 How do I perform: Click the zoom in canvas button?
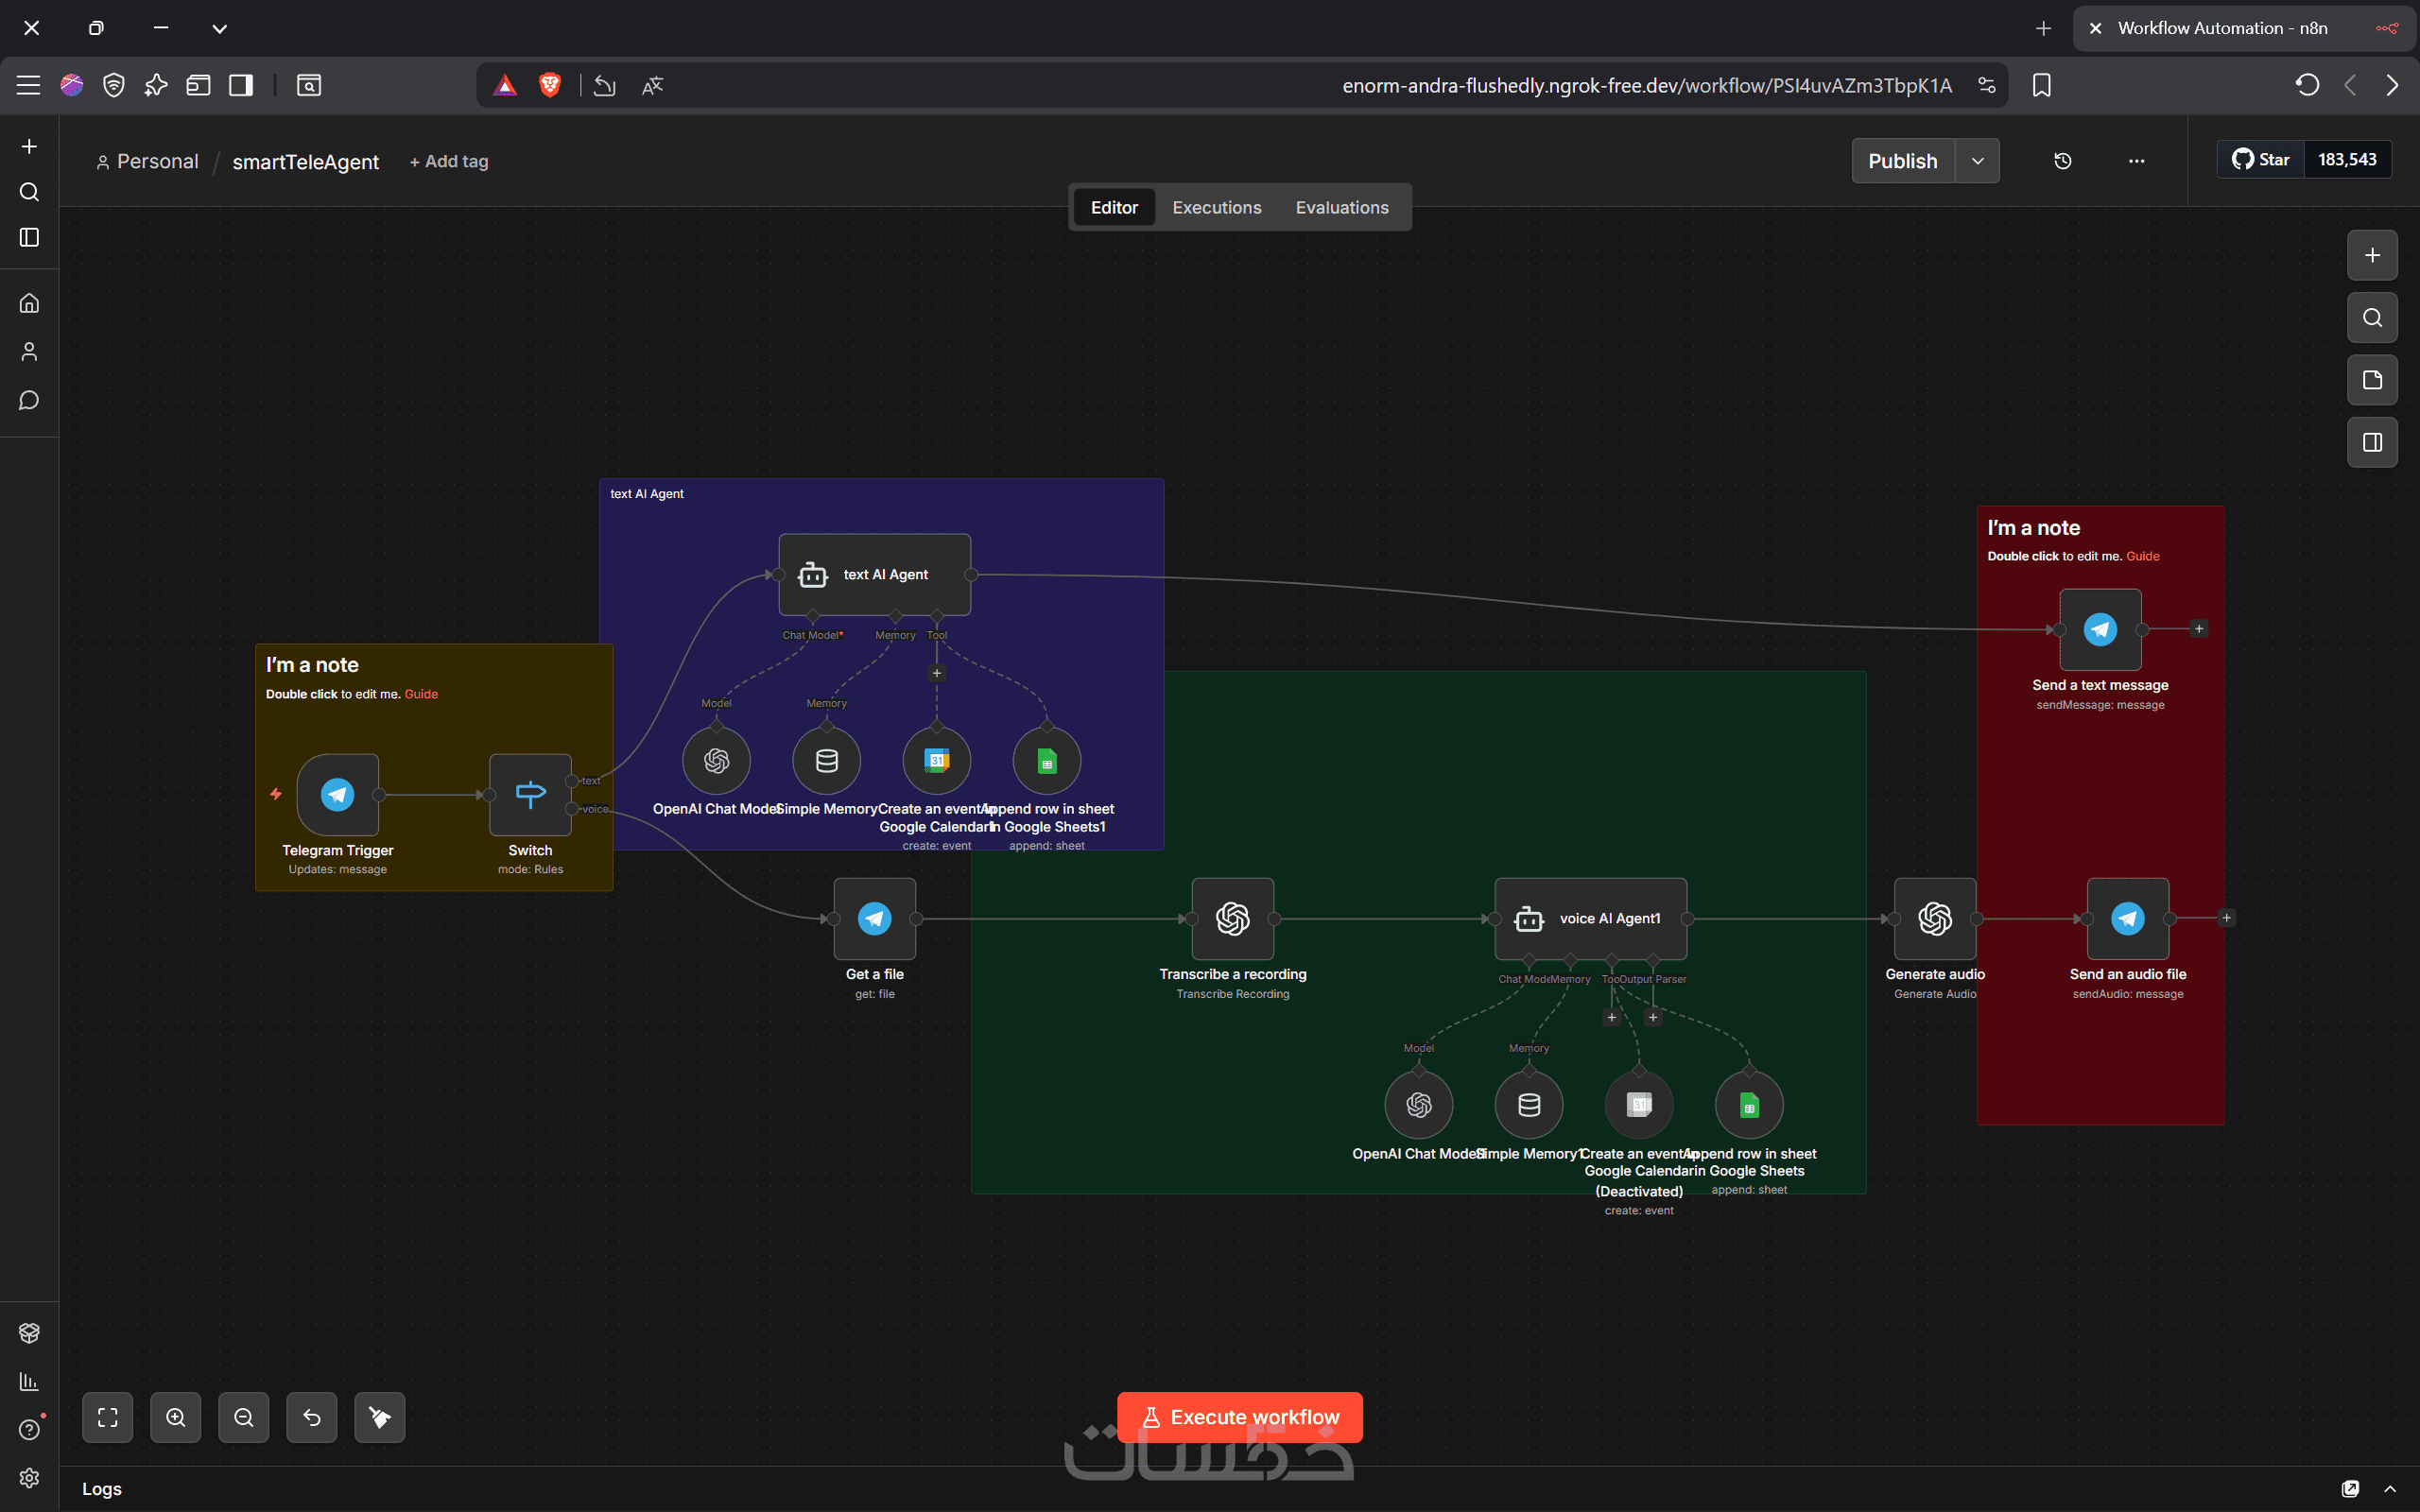tap(176, 1417)
